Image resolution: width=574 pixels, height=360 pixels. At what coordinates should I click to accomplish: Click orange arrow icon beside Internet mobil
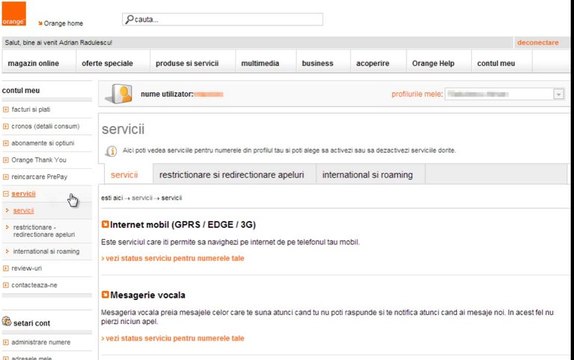pyautogui.click(x=105, y=224)
